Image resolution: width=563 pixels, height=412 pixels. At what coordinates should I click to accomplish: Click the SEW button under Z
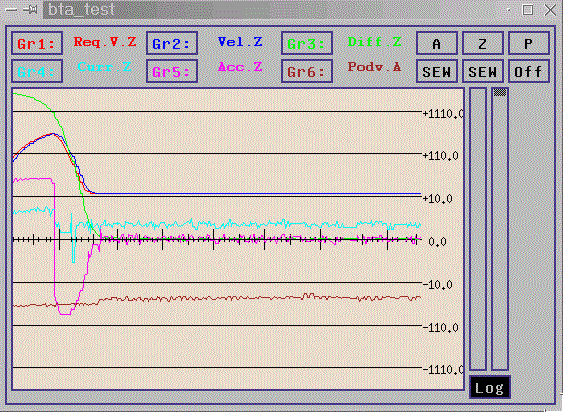[483, 71]
